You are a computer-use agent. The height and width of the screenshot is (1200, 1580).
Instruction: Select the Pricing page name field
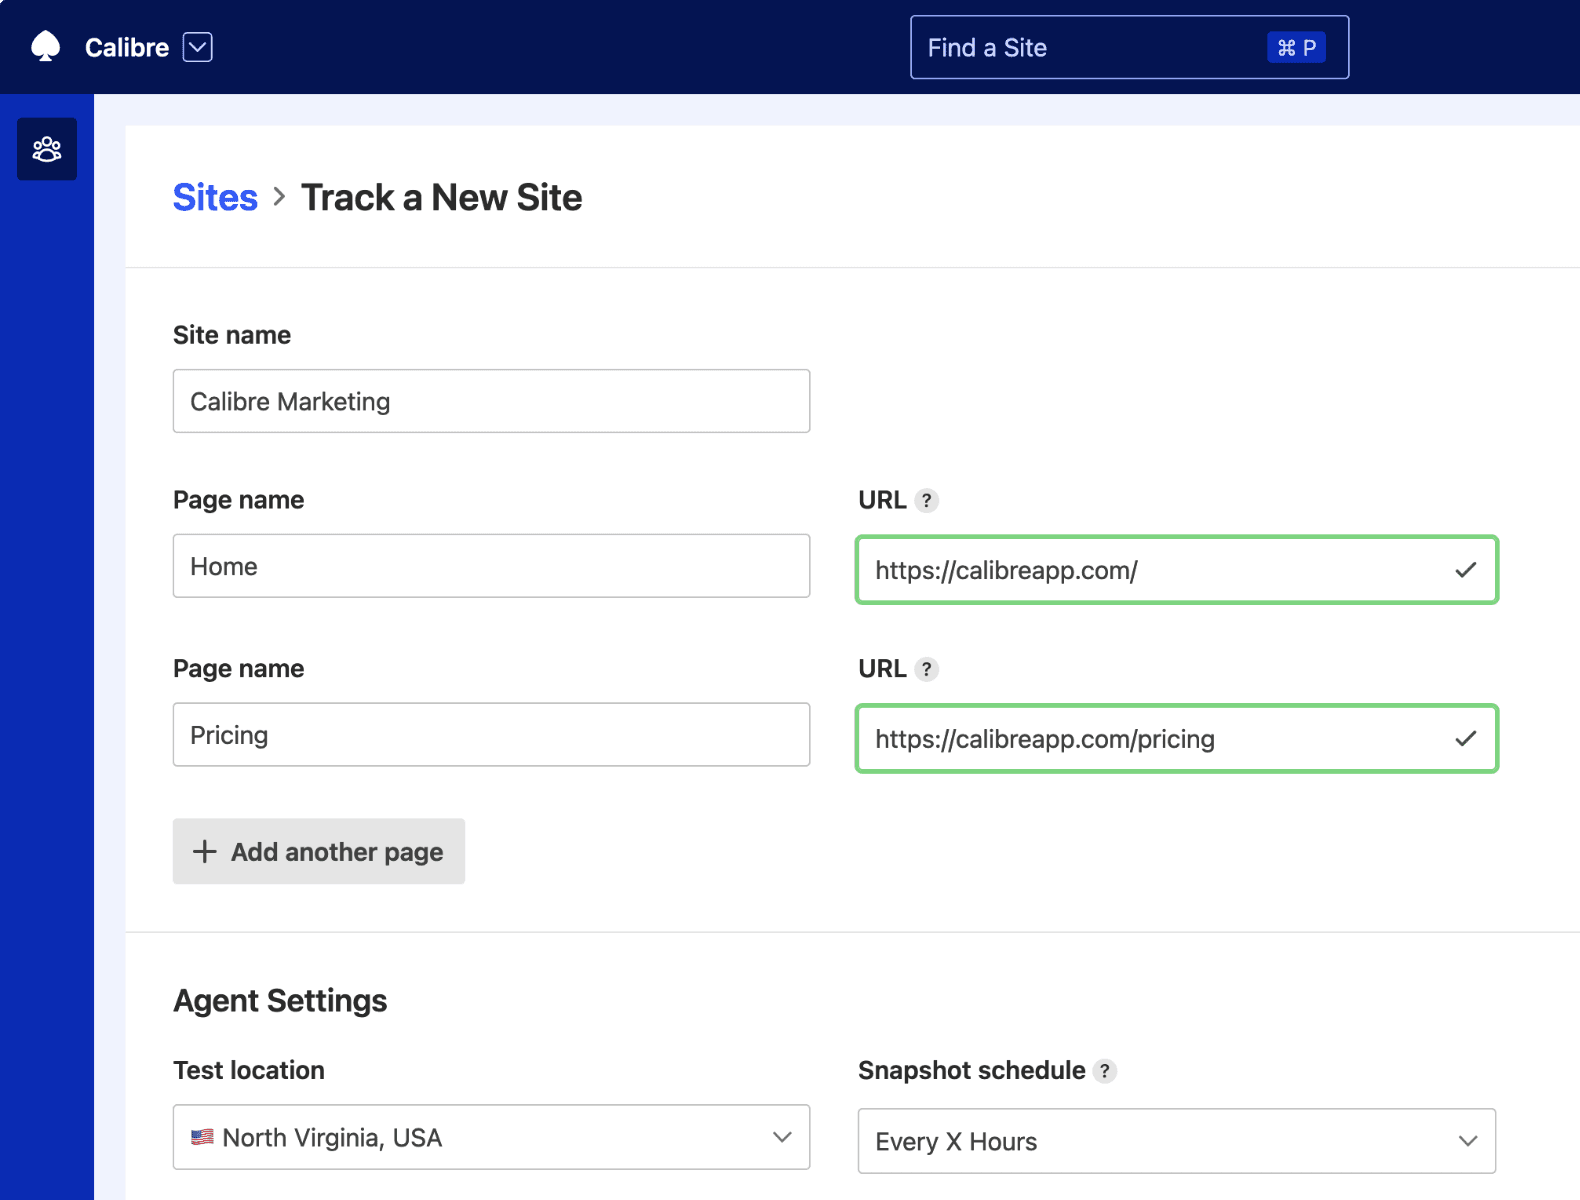coord(491,735)
